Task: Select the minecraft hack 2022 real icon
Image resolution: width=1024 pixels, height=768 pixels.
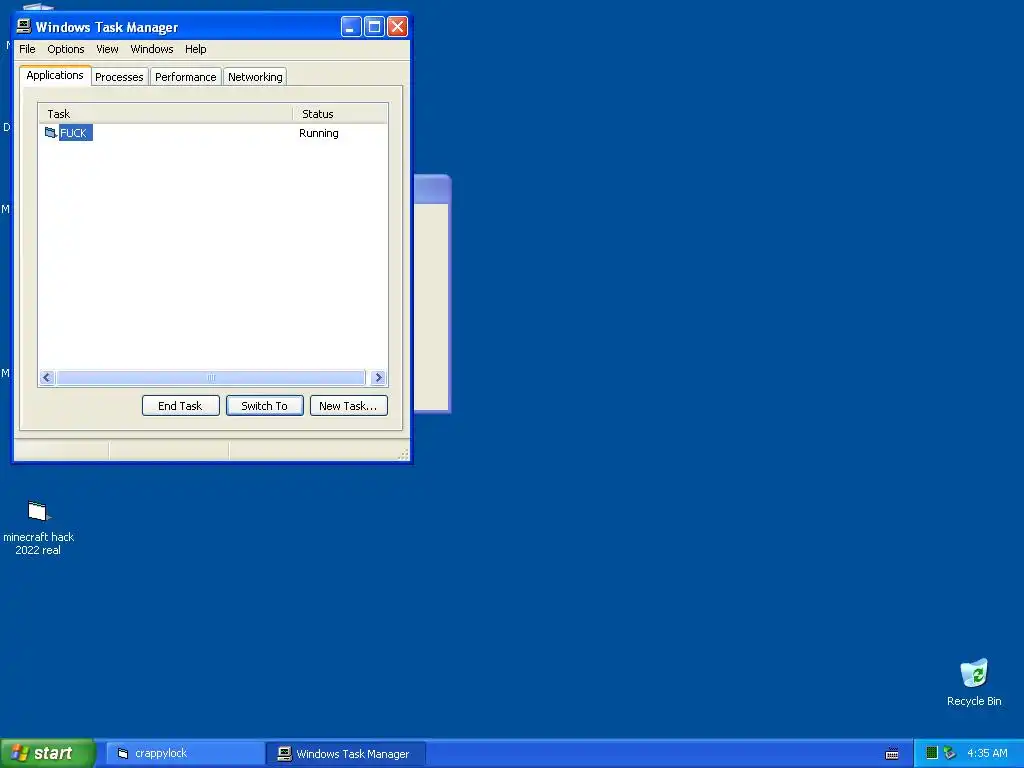Action: (x=38, y=528)
